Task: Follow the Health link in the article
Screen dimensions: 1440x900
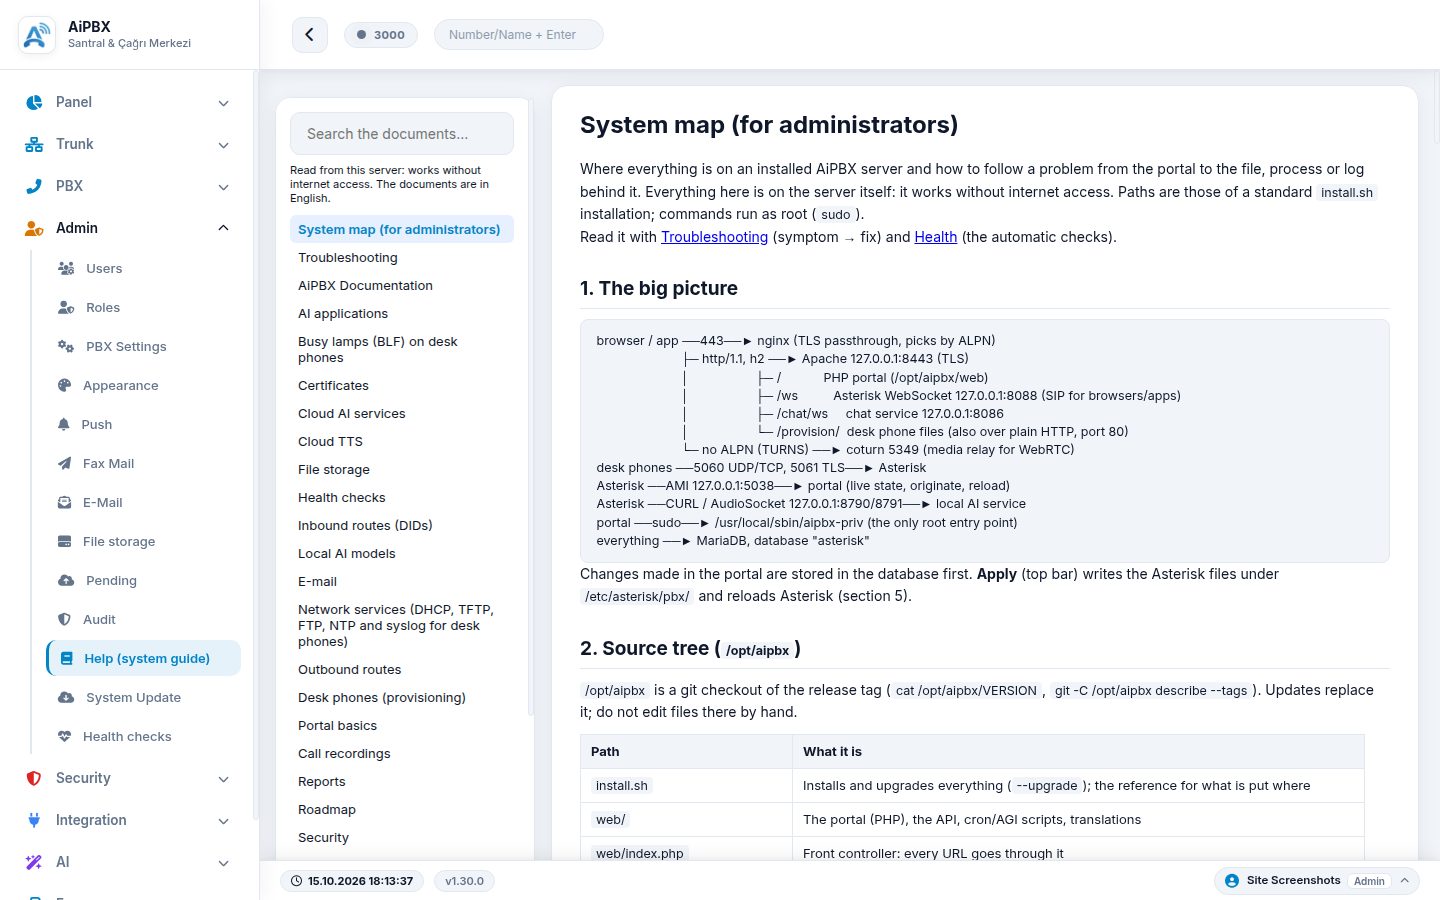Action: coord(936,237)
